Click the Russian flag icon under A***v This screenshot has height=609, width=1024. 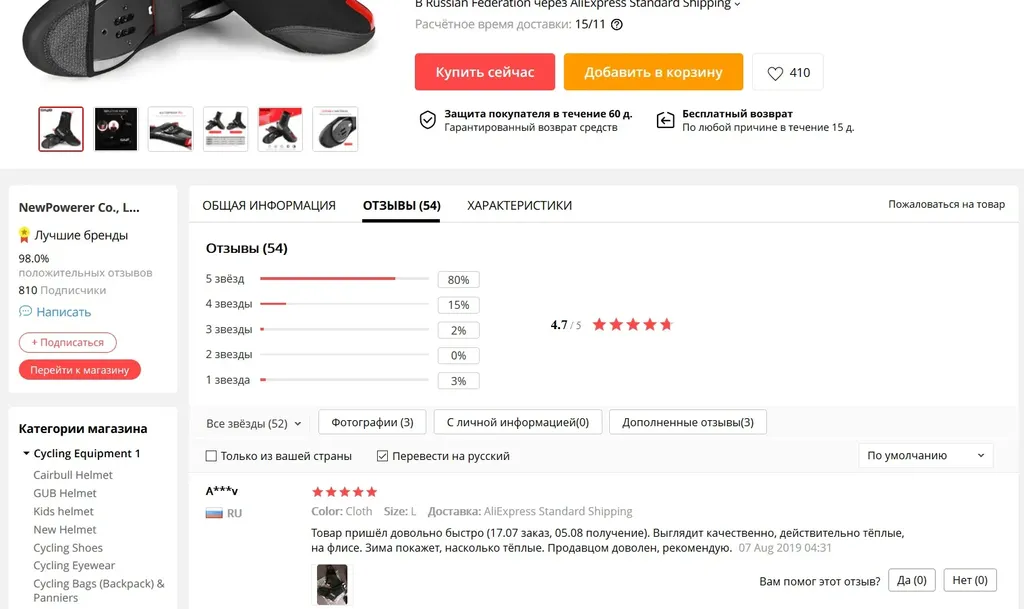coord(214,513)
